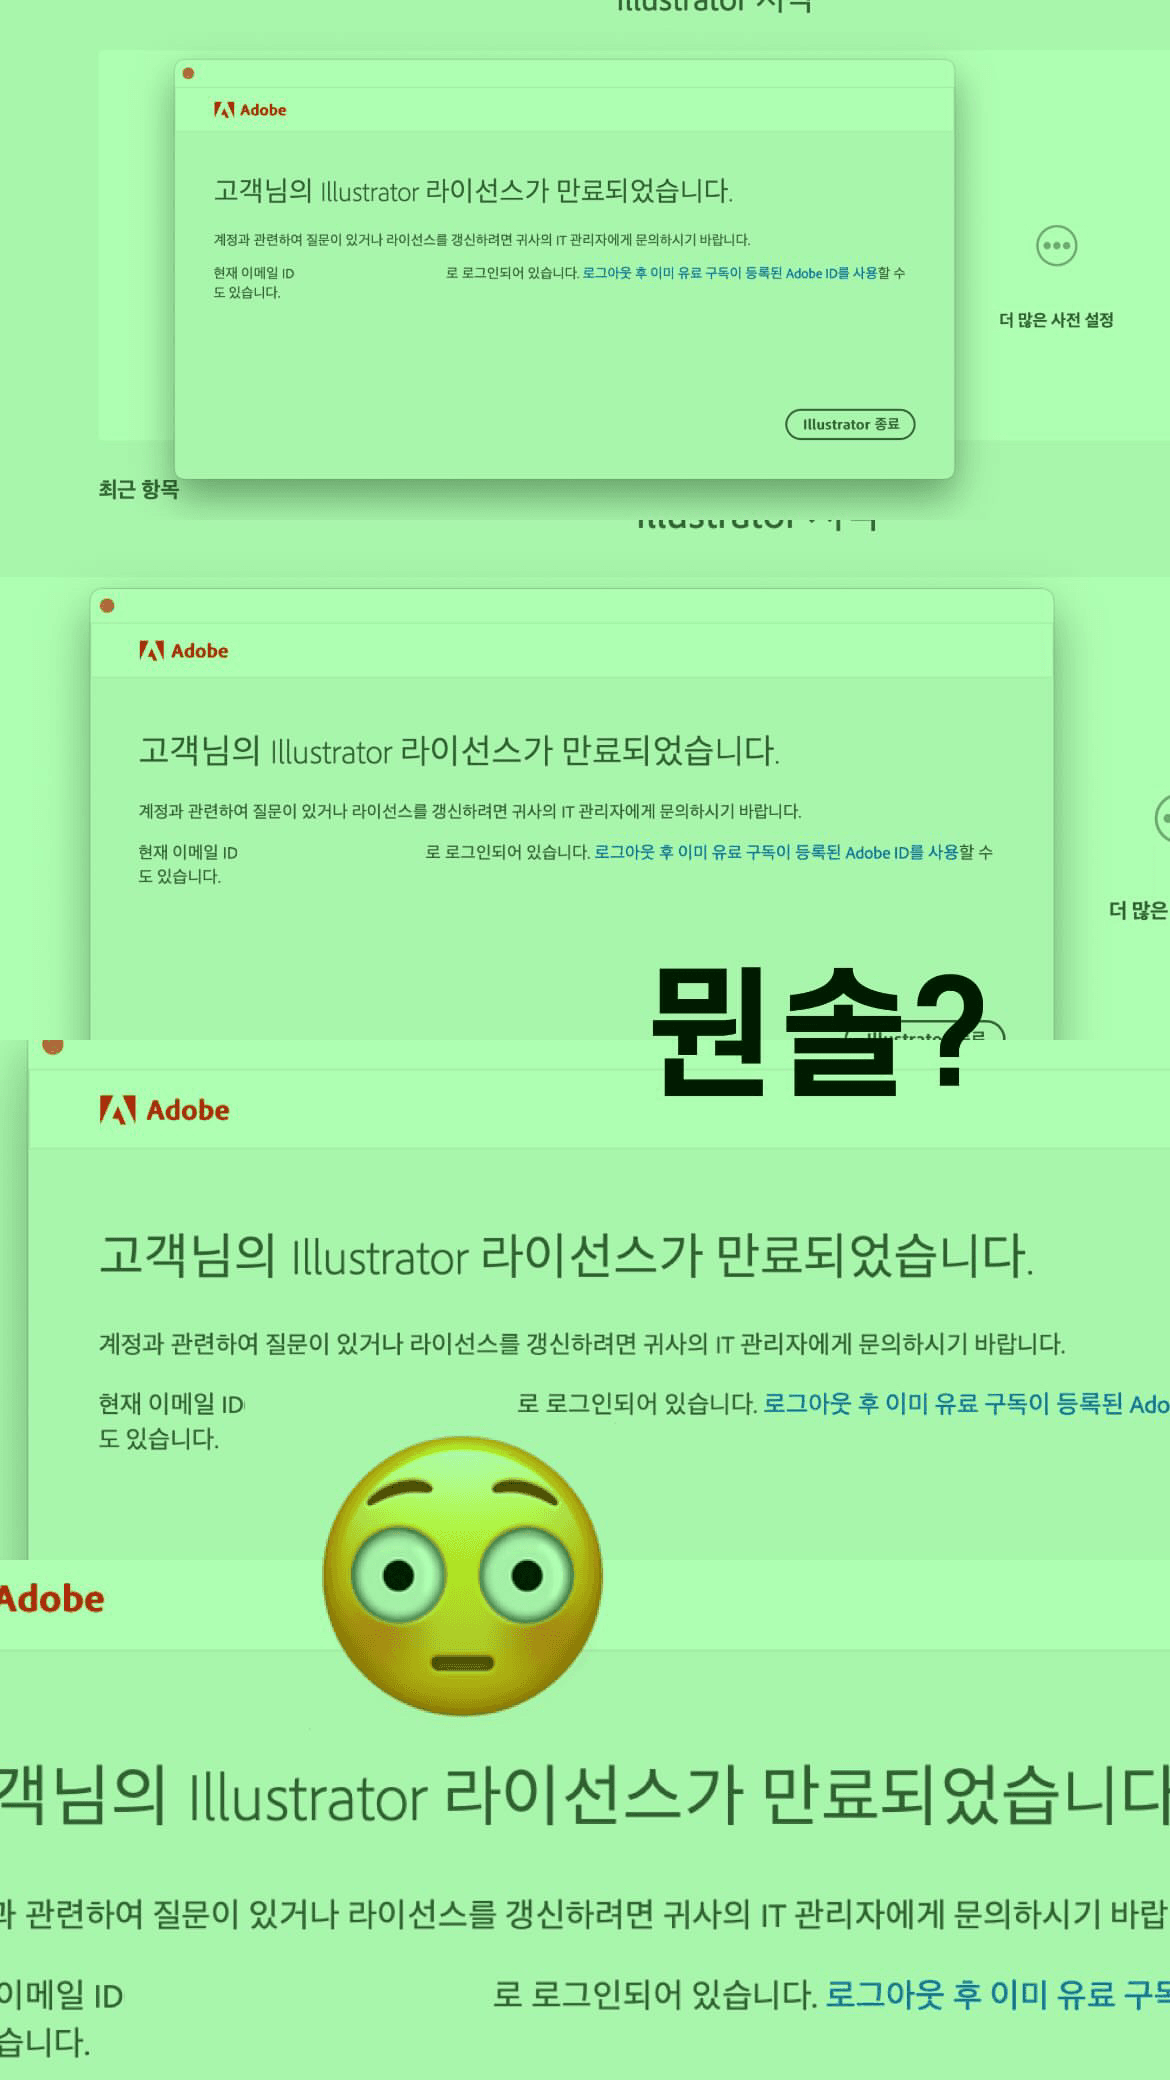The height and width of the screenshot is (2080, 1170).
Task: Click the Adobe logo in the third dialog copy
Action: (165, 1110)
